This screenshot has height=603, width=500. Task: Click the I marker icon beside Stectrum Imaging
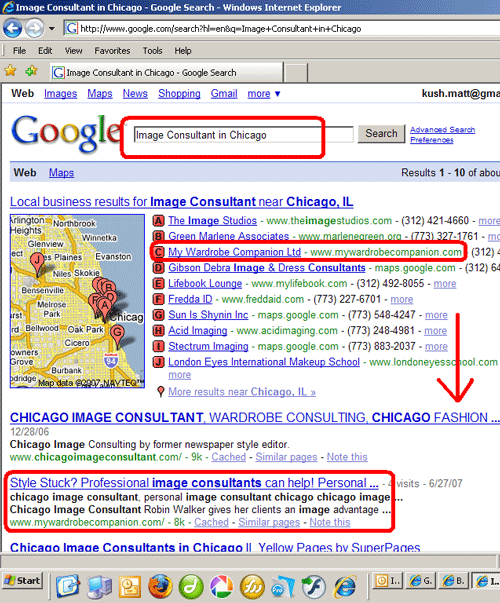(x=158, y=346)
